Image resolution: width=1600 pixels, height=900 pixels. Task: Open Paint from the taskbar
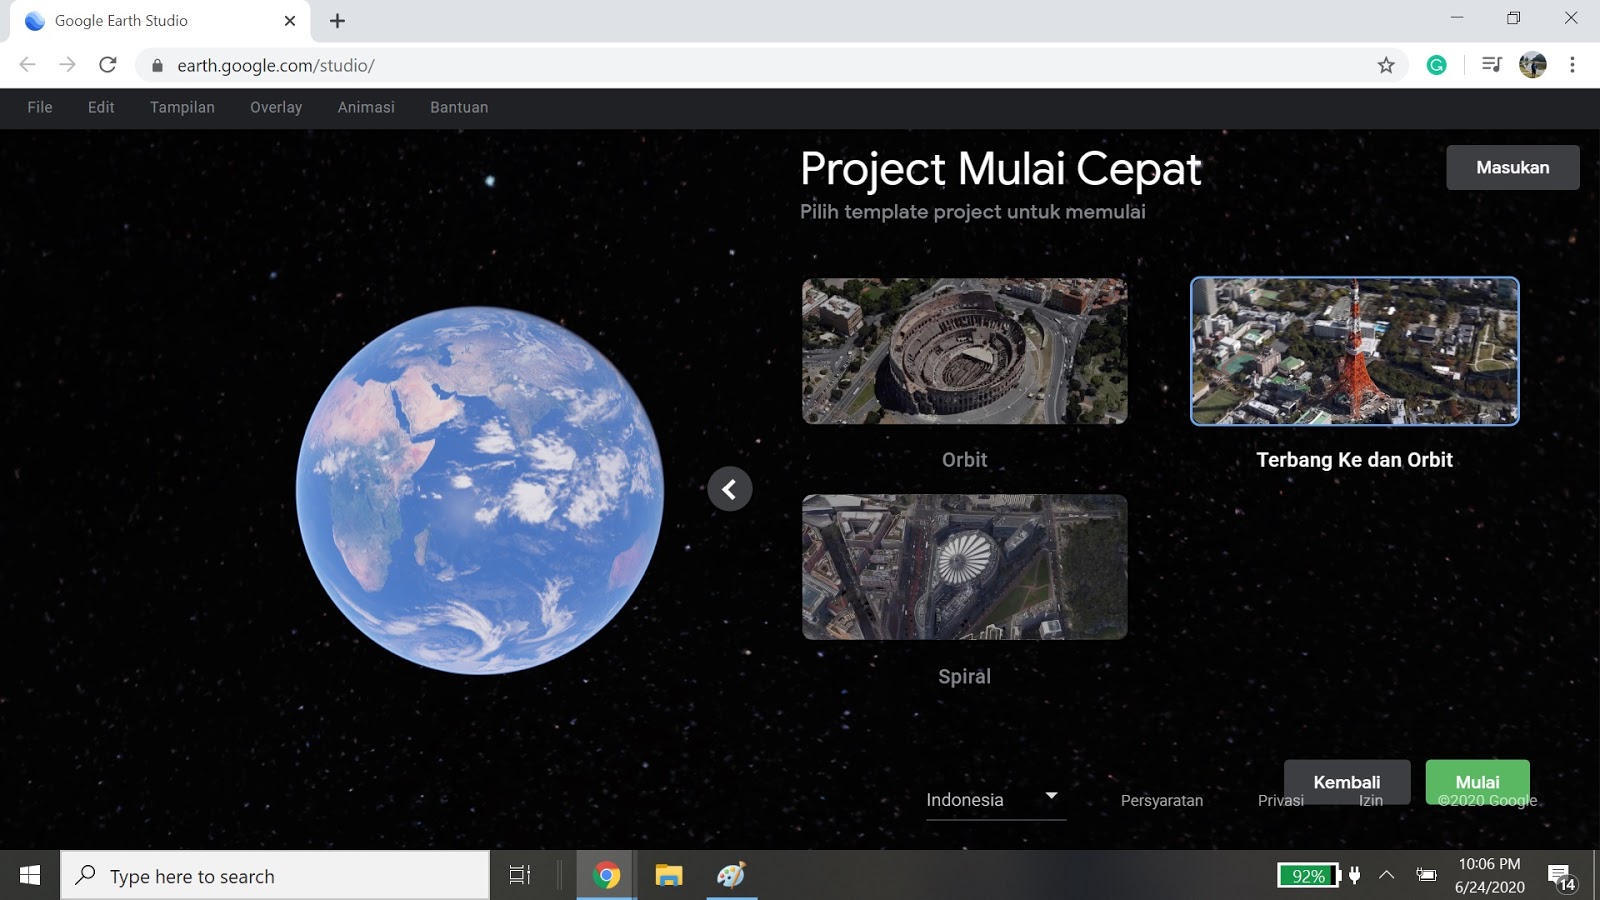point(733,875)
